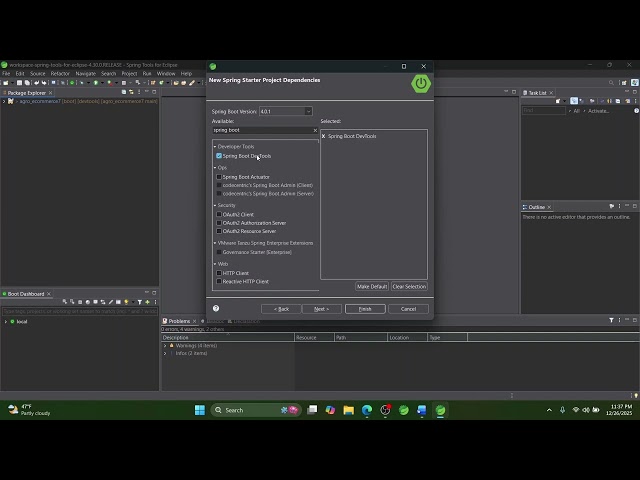Click the Make Default button
Screen dimensions: 640x480
[x=372, y=287]
